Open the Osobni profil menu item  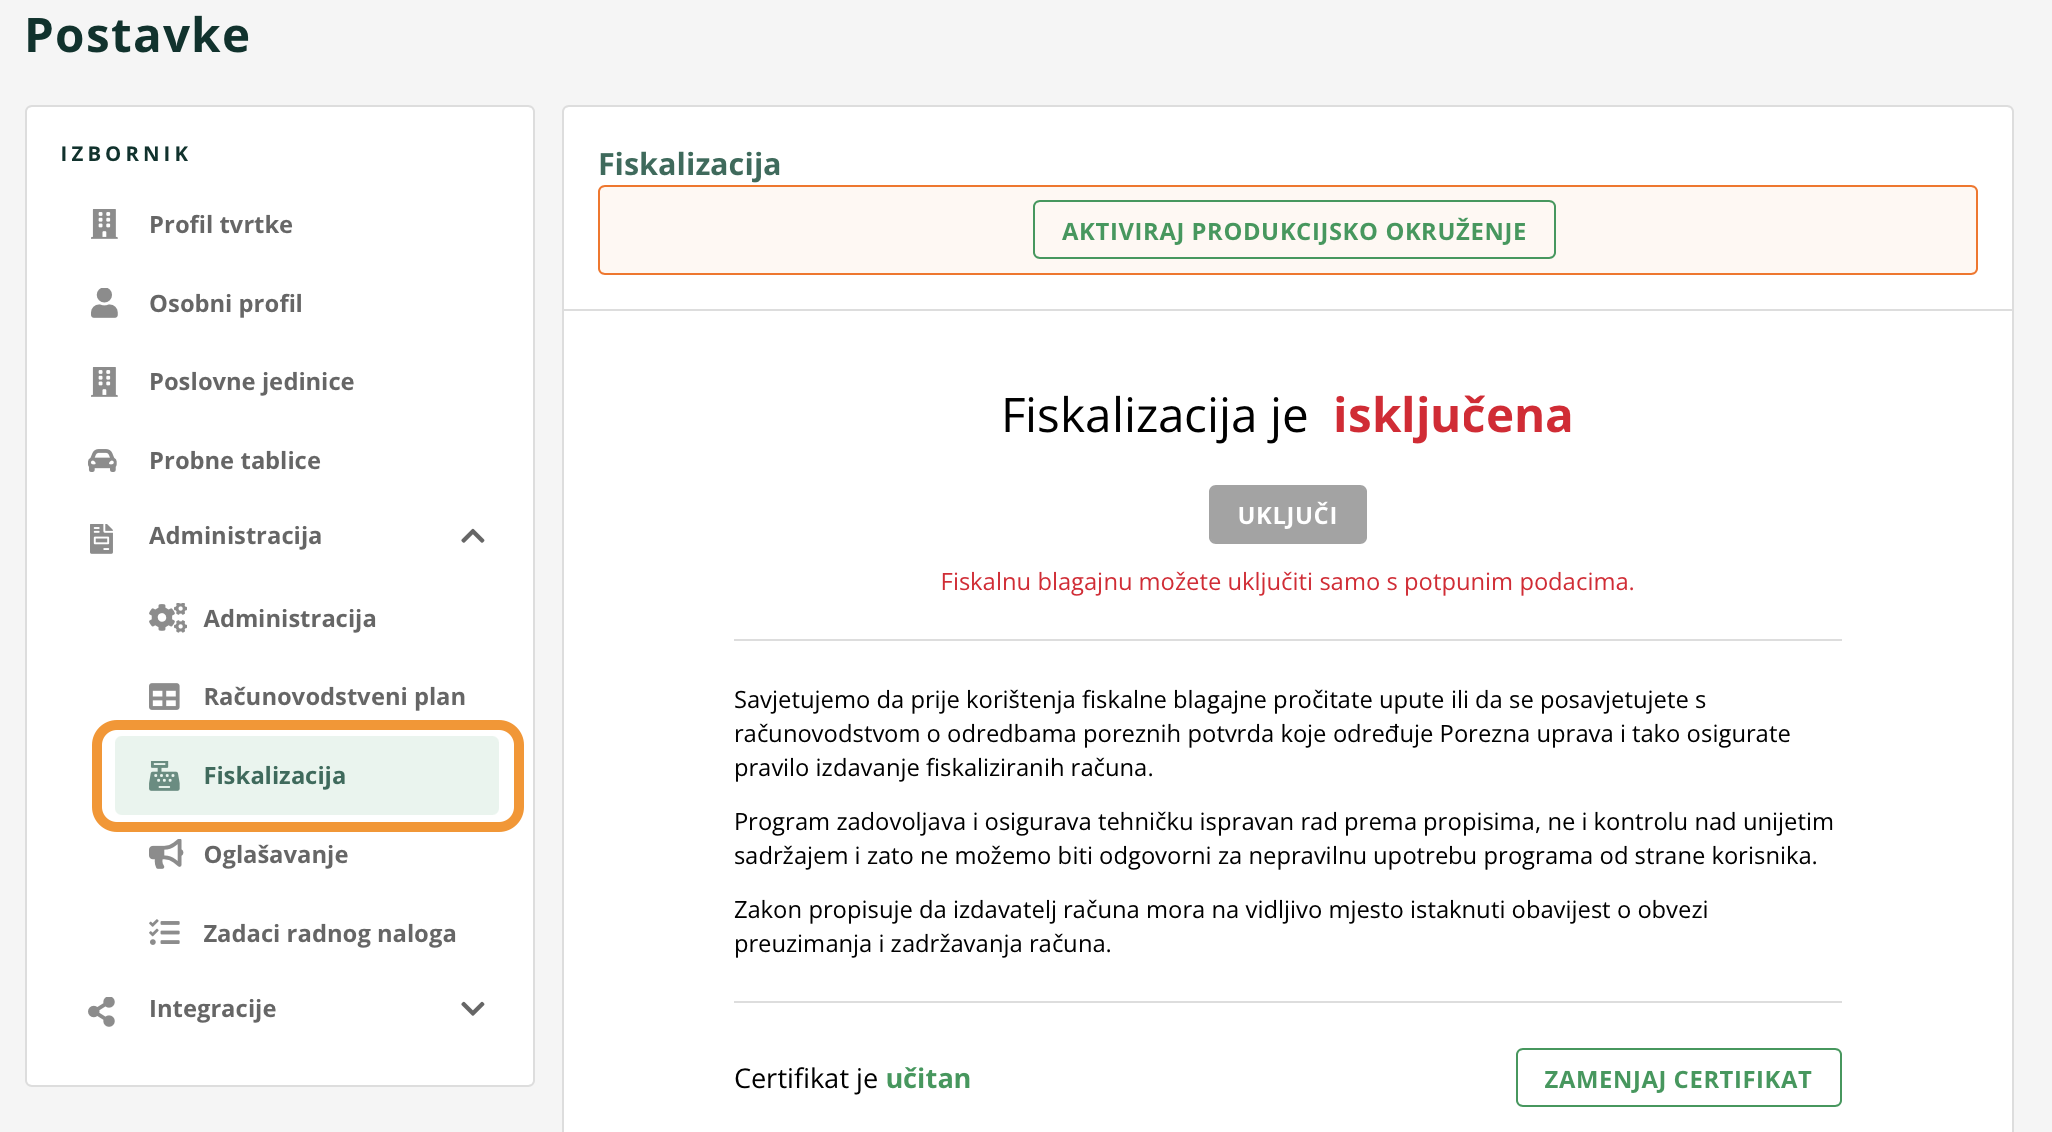(225, 303)
